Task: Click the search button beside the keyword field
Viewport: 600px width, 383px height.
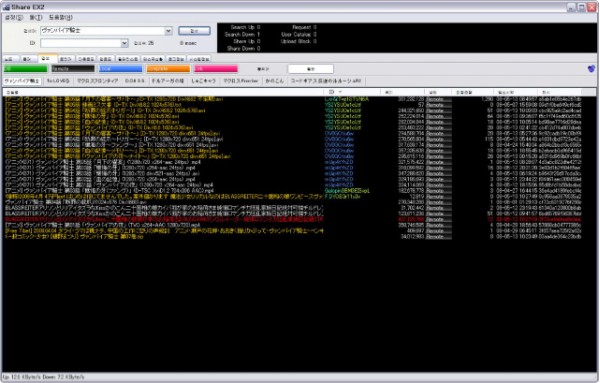Action: [x=194, y=31]
